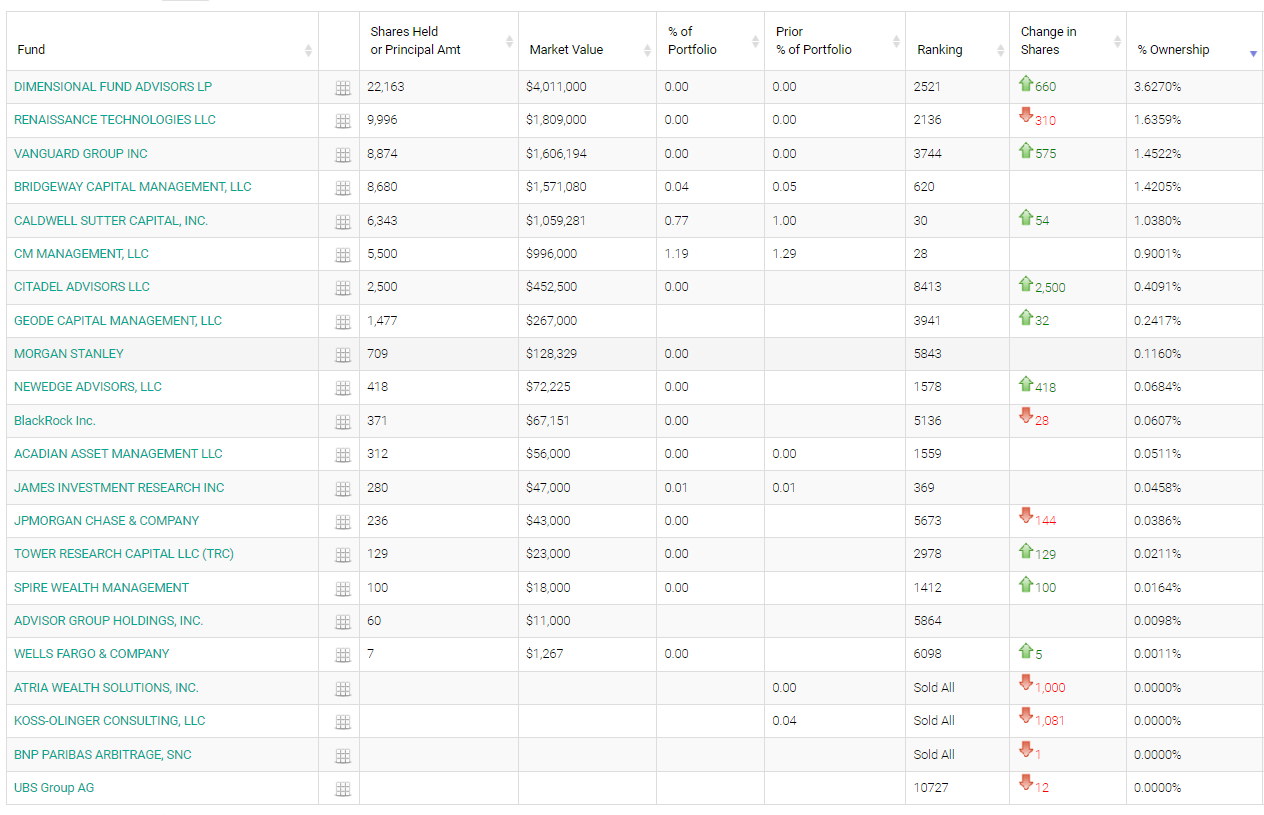
Task: Open grid icon for Atria Wealth Solutions row
Action: 343,689
